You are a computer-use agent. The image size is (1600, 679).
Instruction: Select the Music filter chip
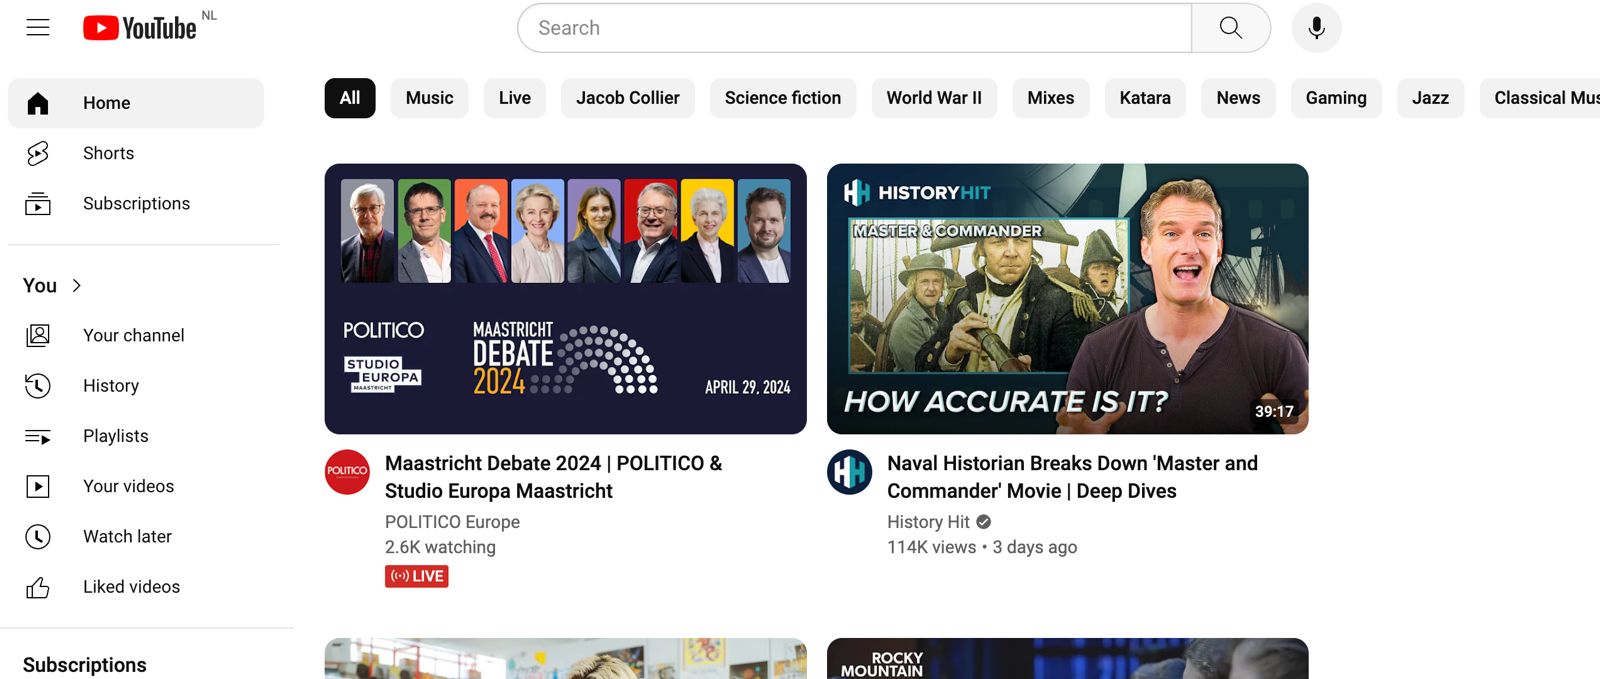(430, 98)
